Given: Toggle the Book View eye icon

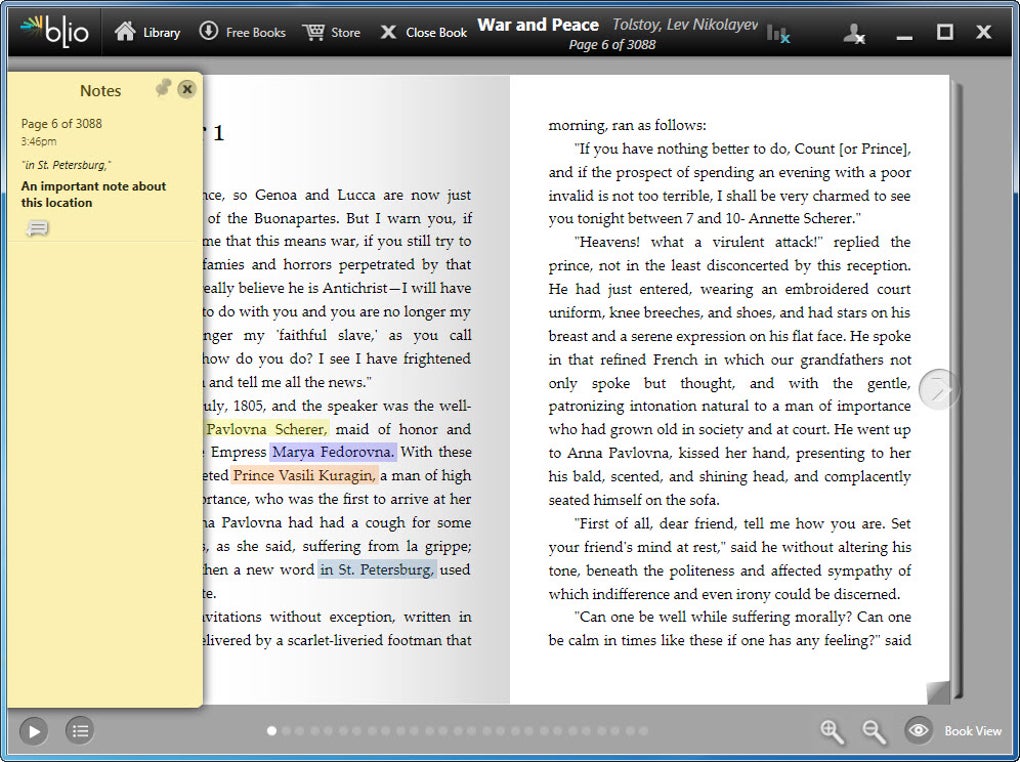Looking at the screenshot, I should pyautogui.click(x=919, y=730).
